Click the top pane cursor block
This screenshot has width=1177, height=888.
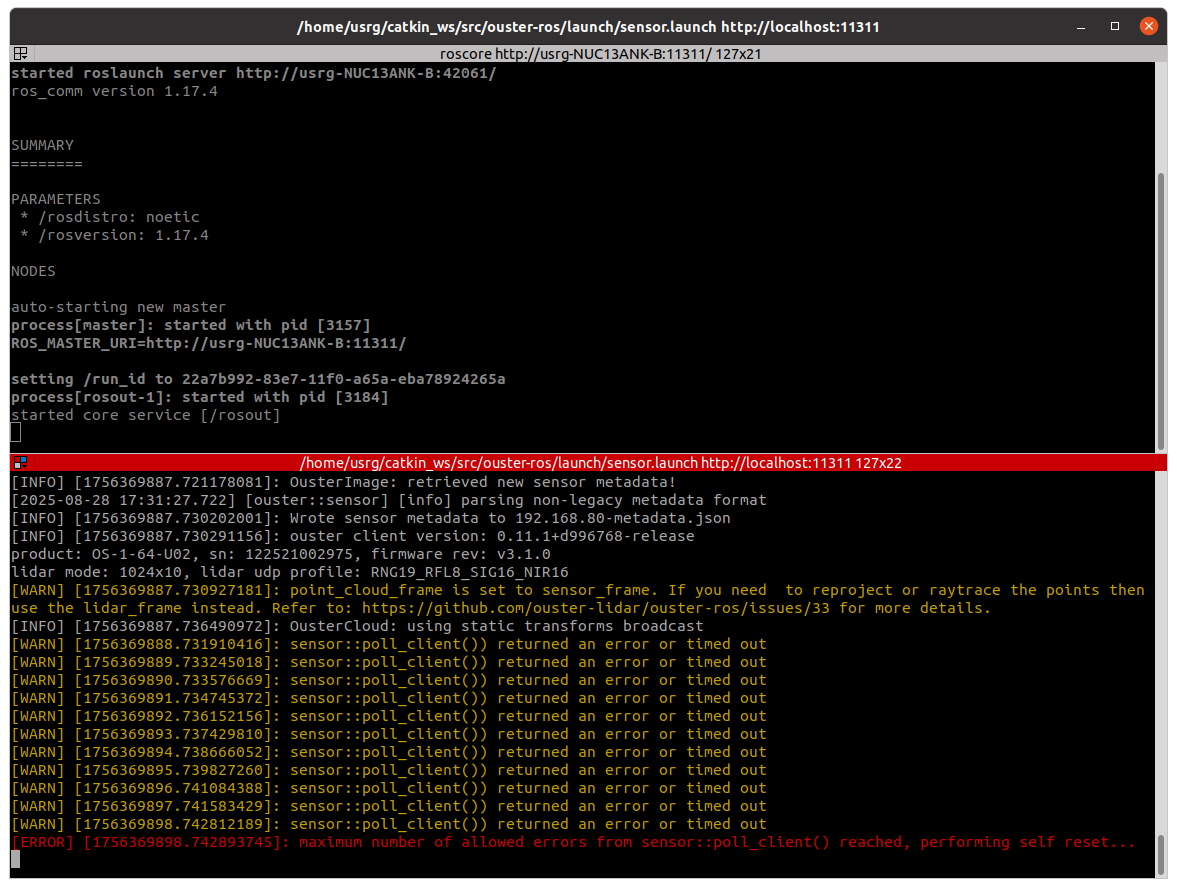pos(16,432)
